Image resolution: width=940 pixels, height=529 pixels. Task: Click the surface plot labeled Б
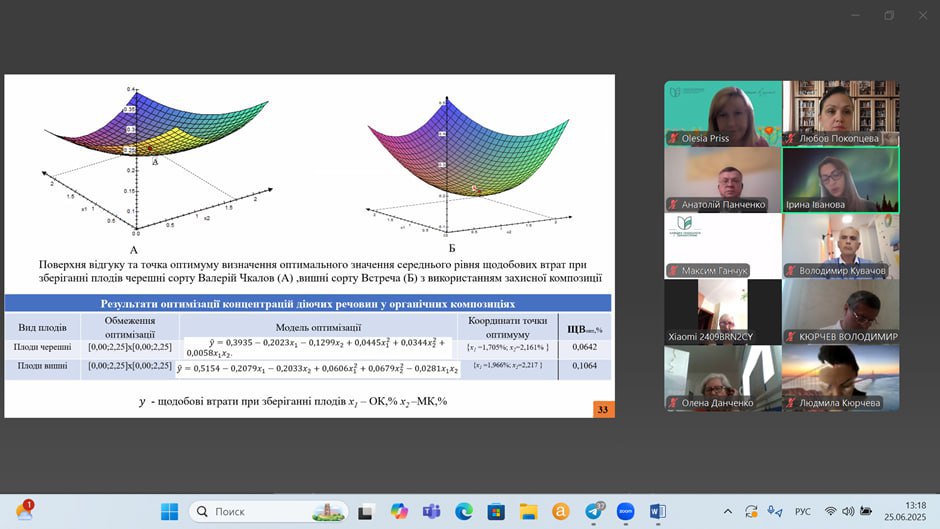point(469,165)
